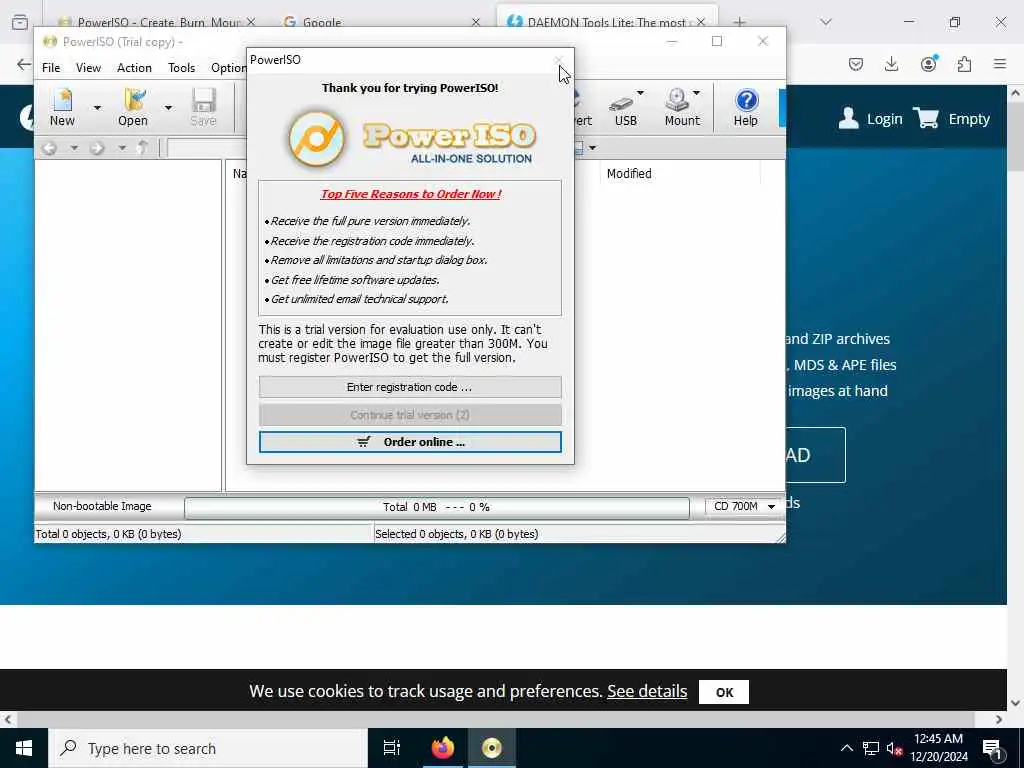Click the user profile icon beside Login
Viewport: 1024px width, 768px height.
848,118
